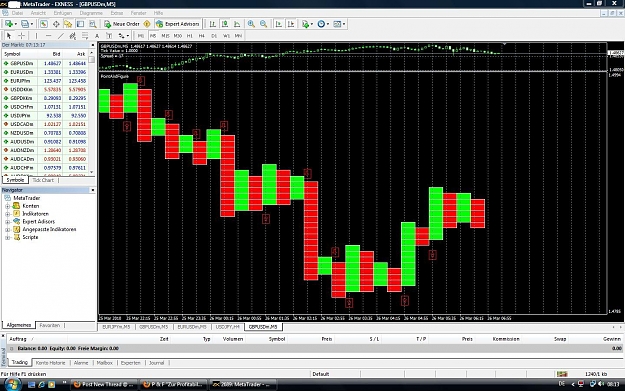
Task: Open the USDJPY,H4 chart tab
Action: click(228, 327)
